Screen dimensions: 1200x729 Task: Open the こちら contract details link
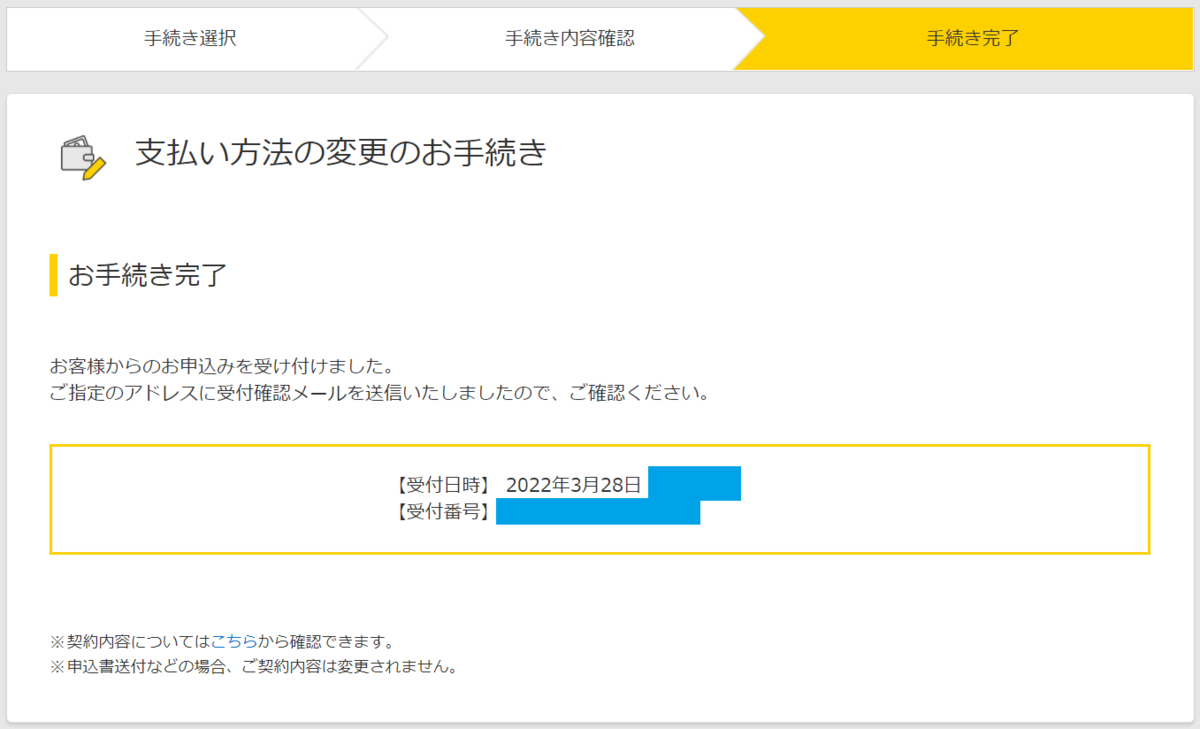point(234,640)
